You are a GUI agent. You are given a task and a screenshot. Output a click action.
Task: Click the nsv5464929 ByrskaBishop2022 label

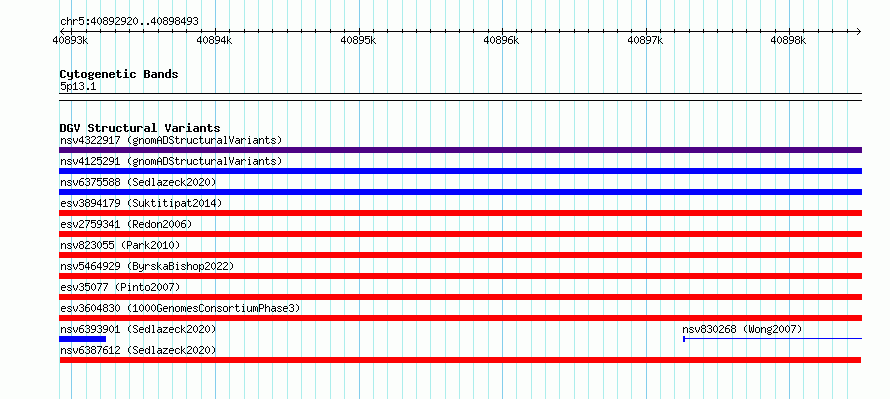147,266
